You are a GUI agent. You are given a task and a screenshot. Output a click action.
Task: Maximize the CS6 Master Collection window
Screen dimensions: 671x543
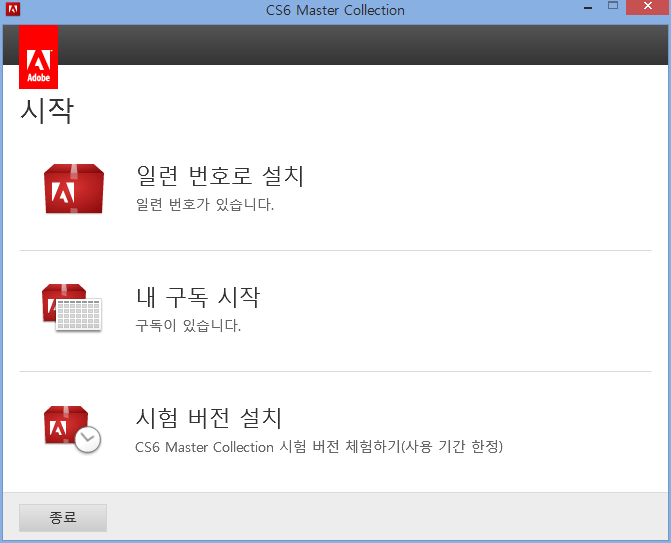pos(613,6)
